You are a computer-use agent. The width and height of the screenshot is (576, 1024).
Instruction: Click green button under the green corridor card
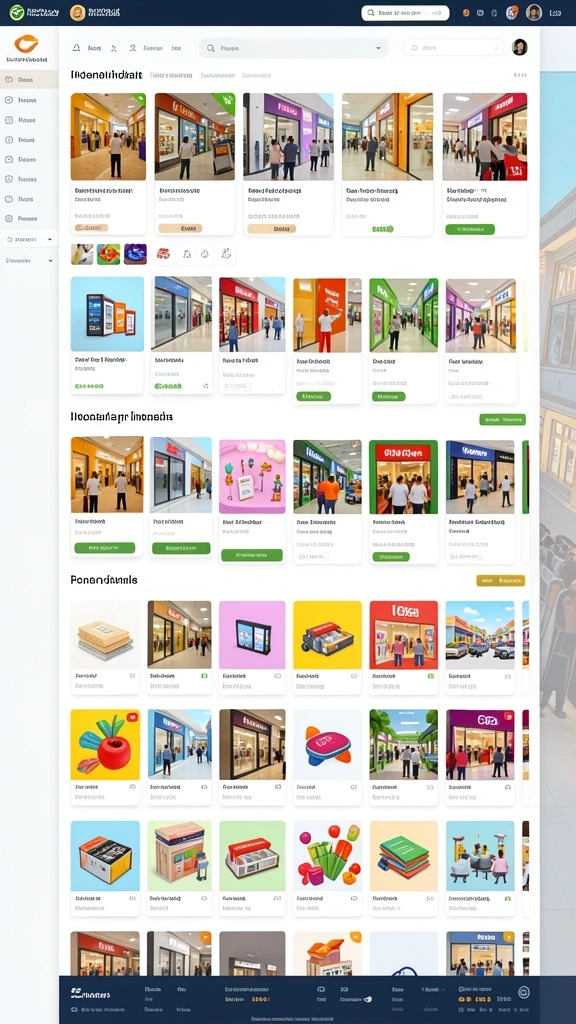389,396
